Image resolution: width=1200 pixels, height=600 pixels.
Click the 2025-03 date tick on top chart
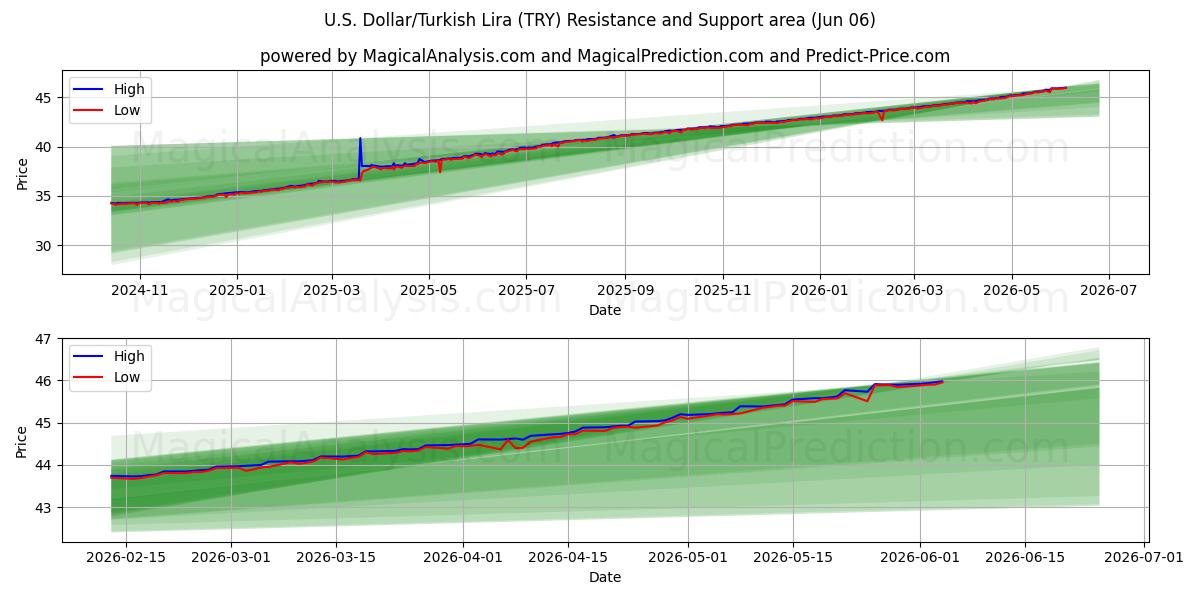coord(332,289)
